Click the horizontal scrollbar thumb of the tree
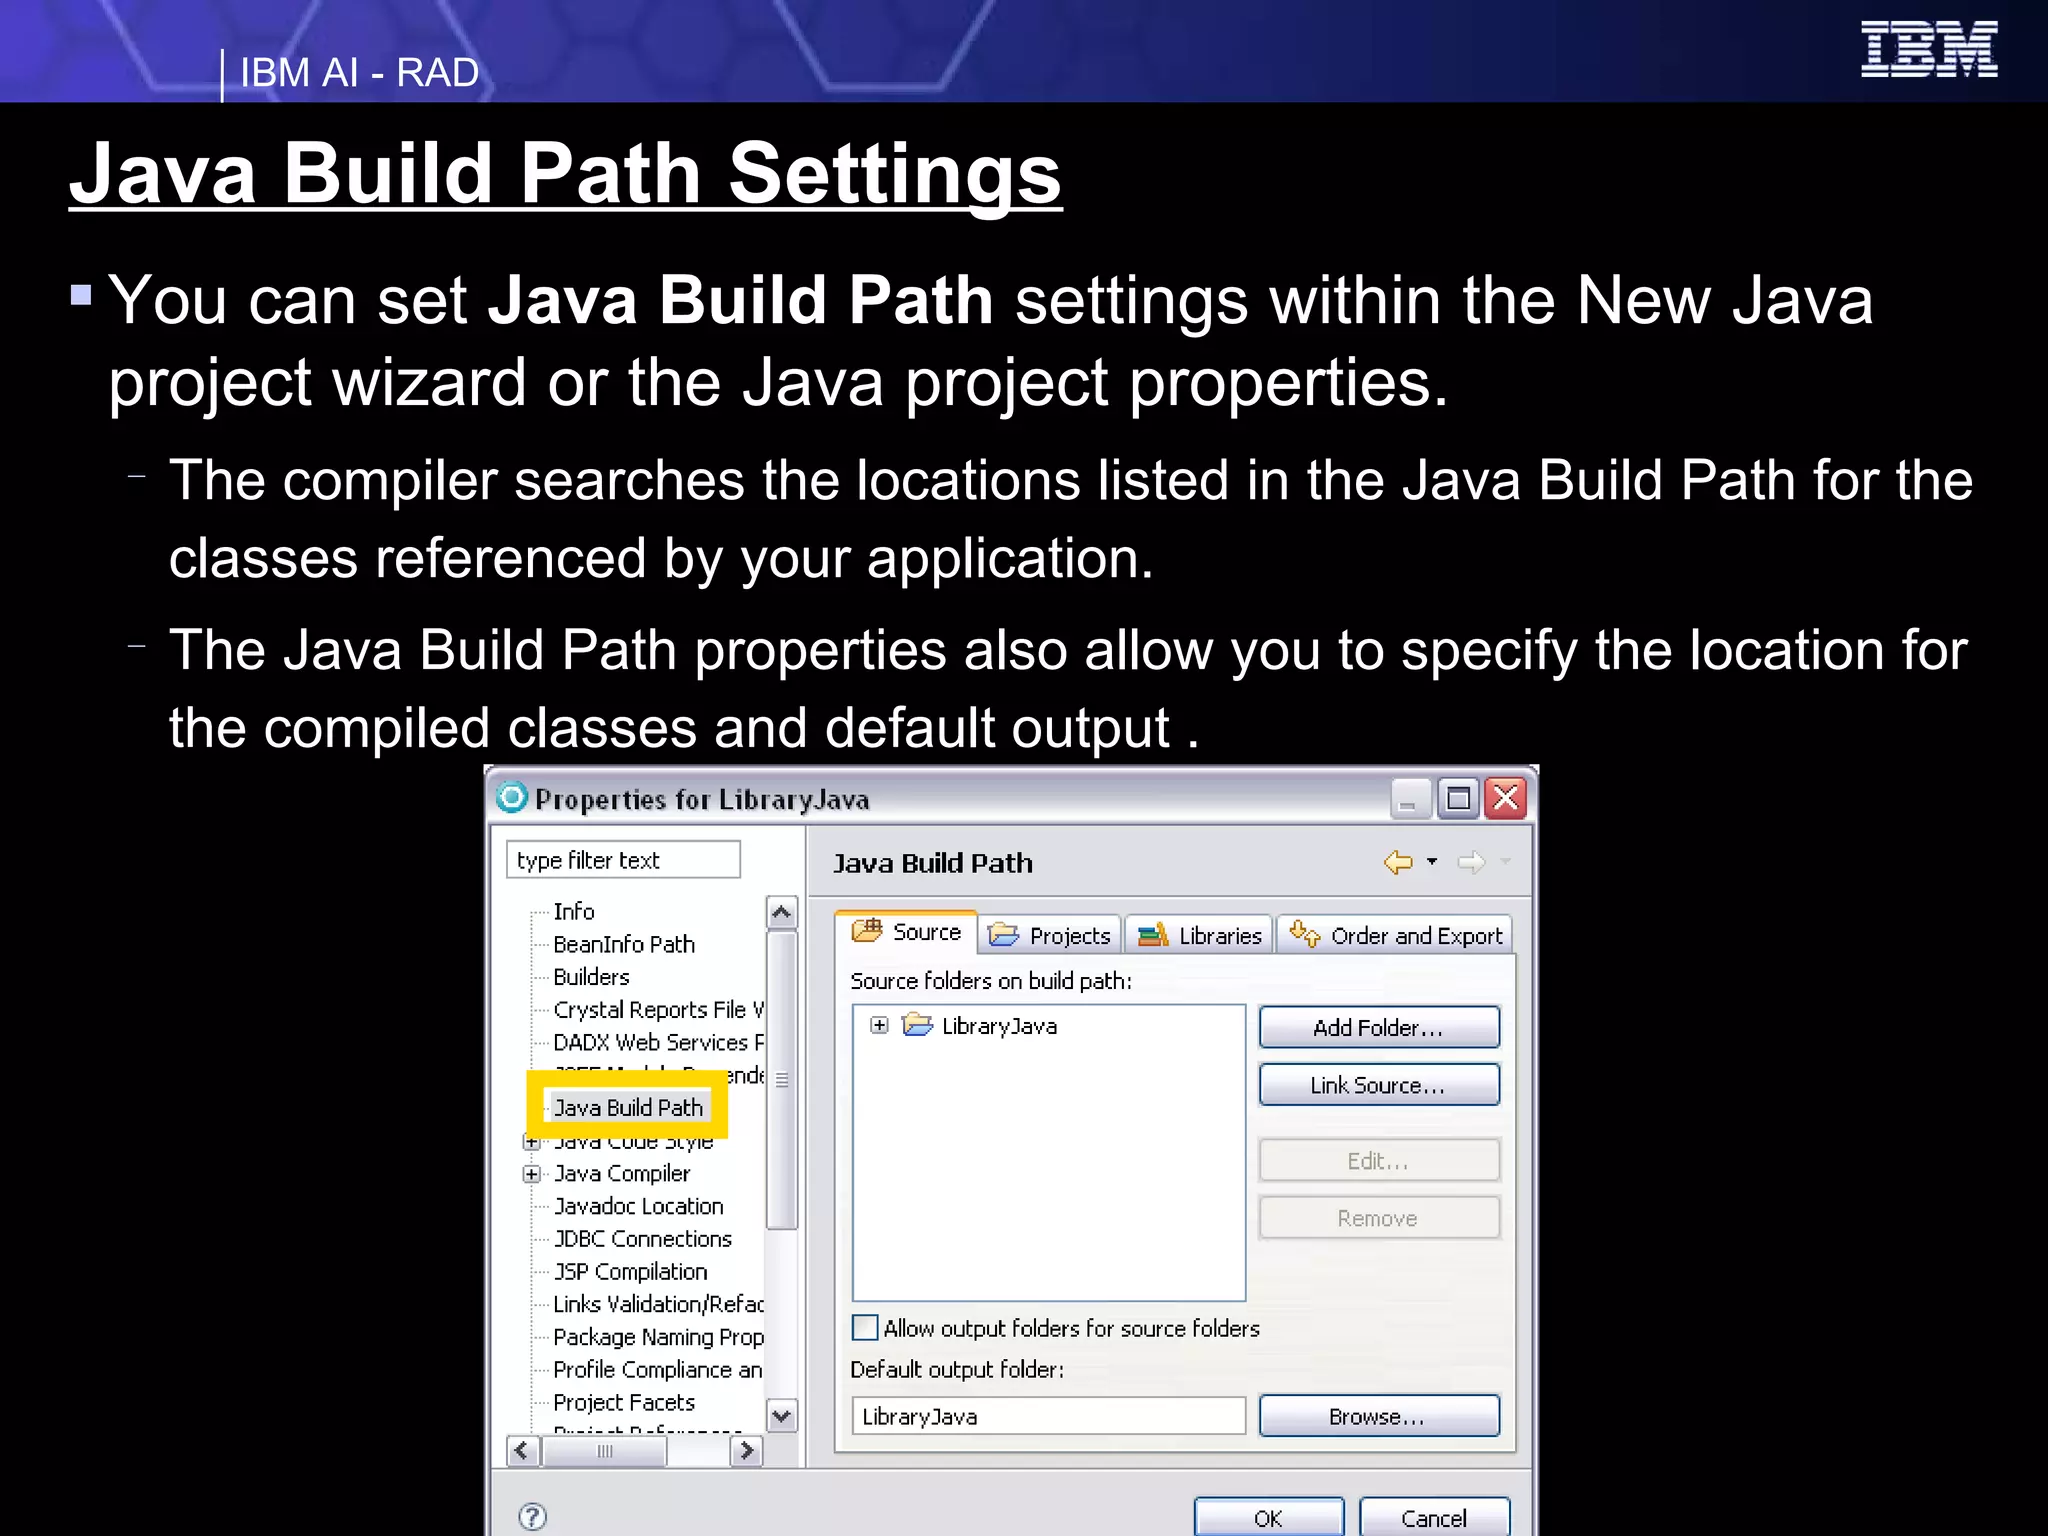2048x1536 pixels. pos(605,1450)
